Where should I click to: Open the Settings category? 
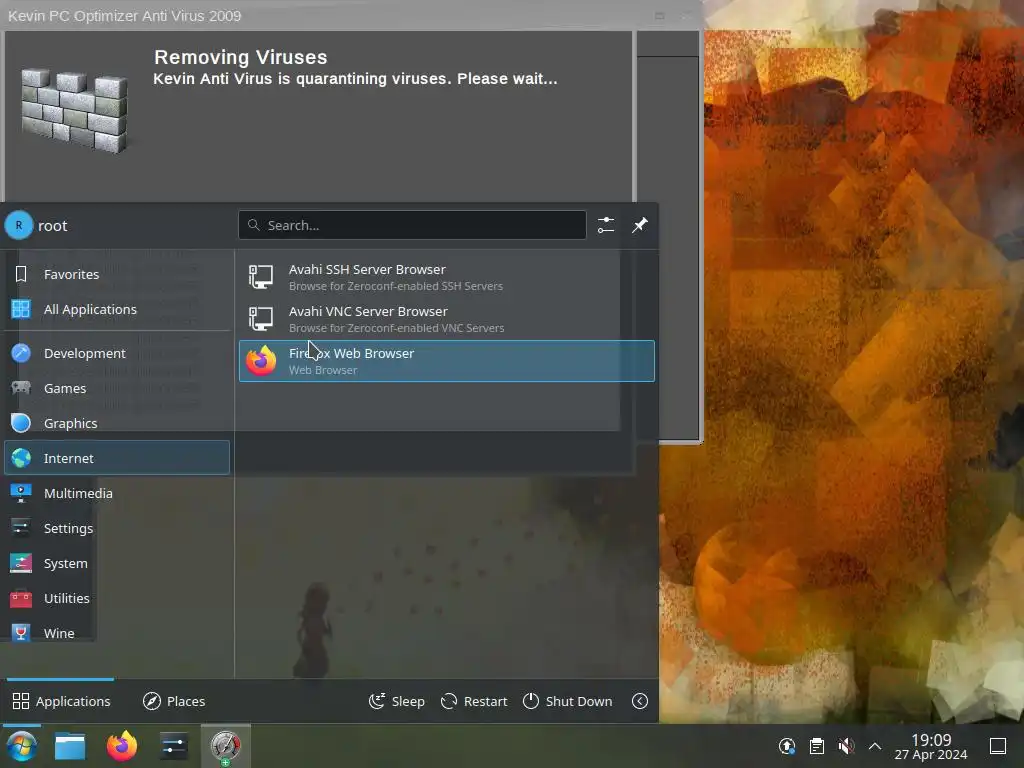pos(118,528)
